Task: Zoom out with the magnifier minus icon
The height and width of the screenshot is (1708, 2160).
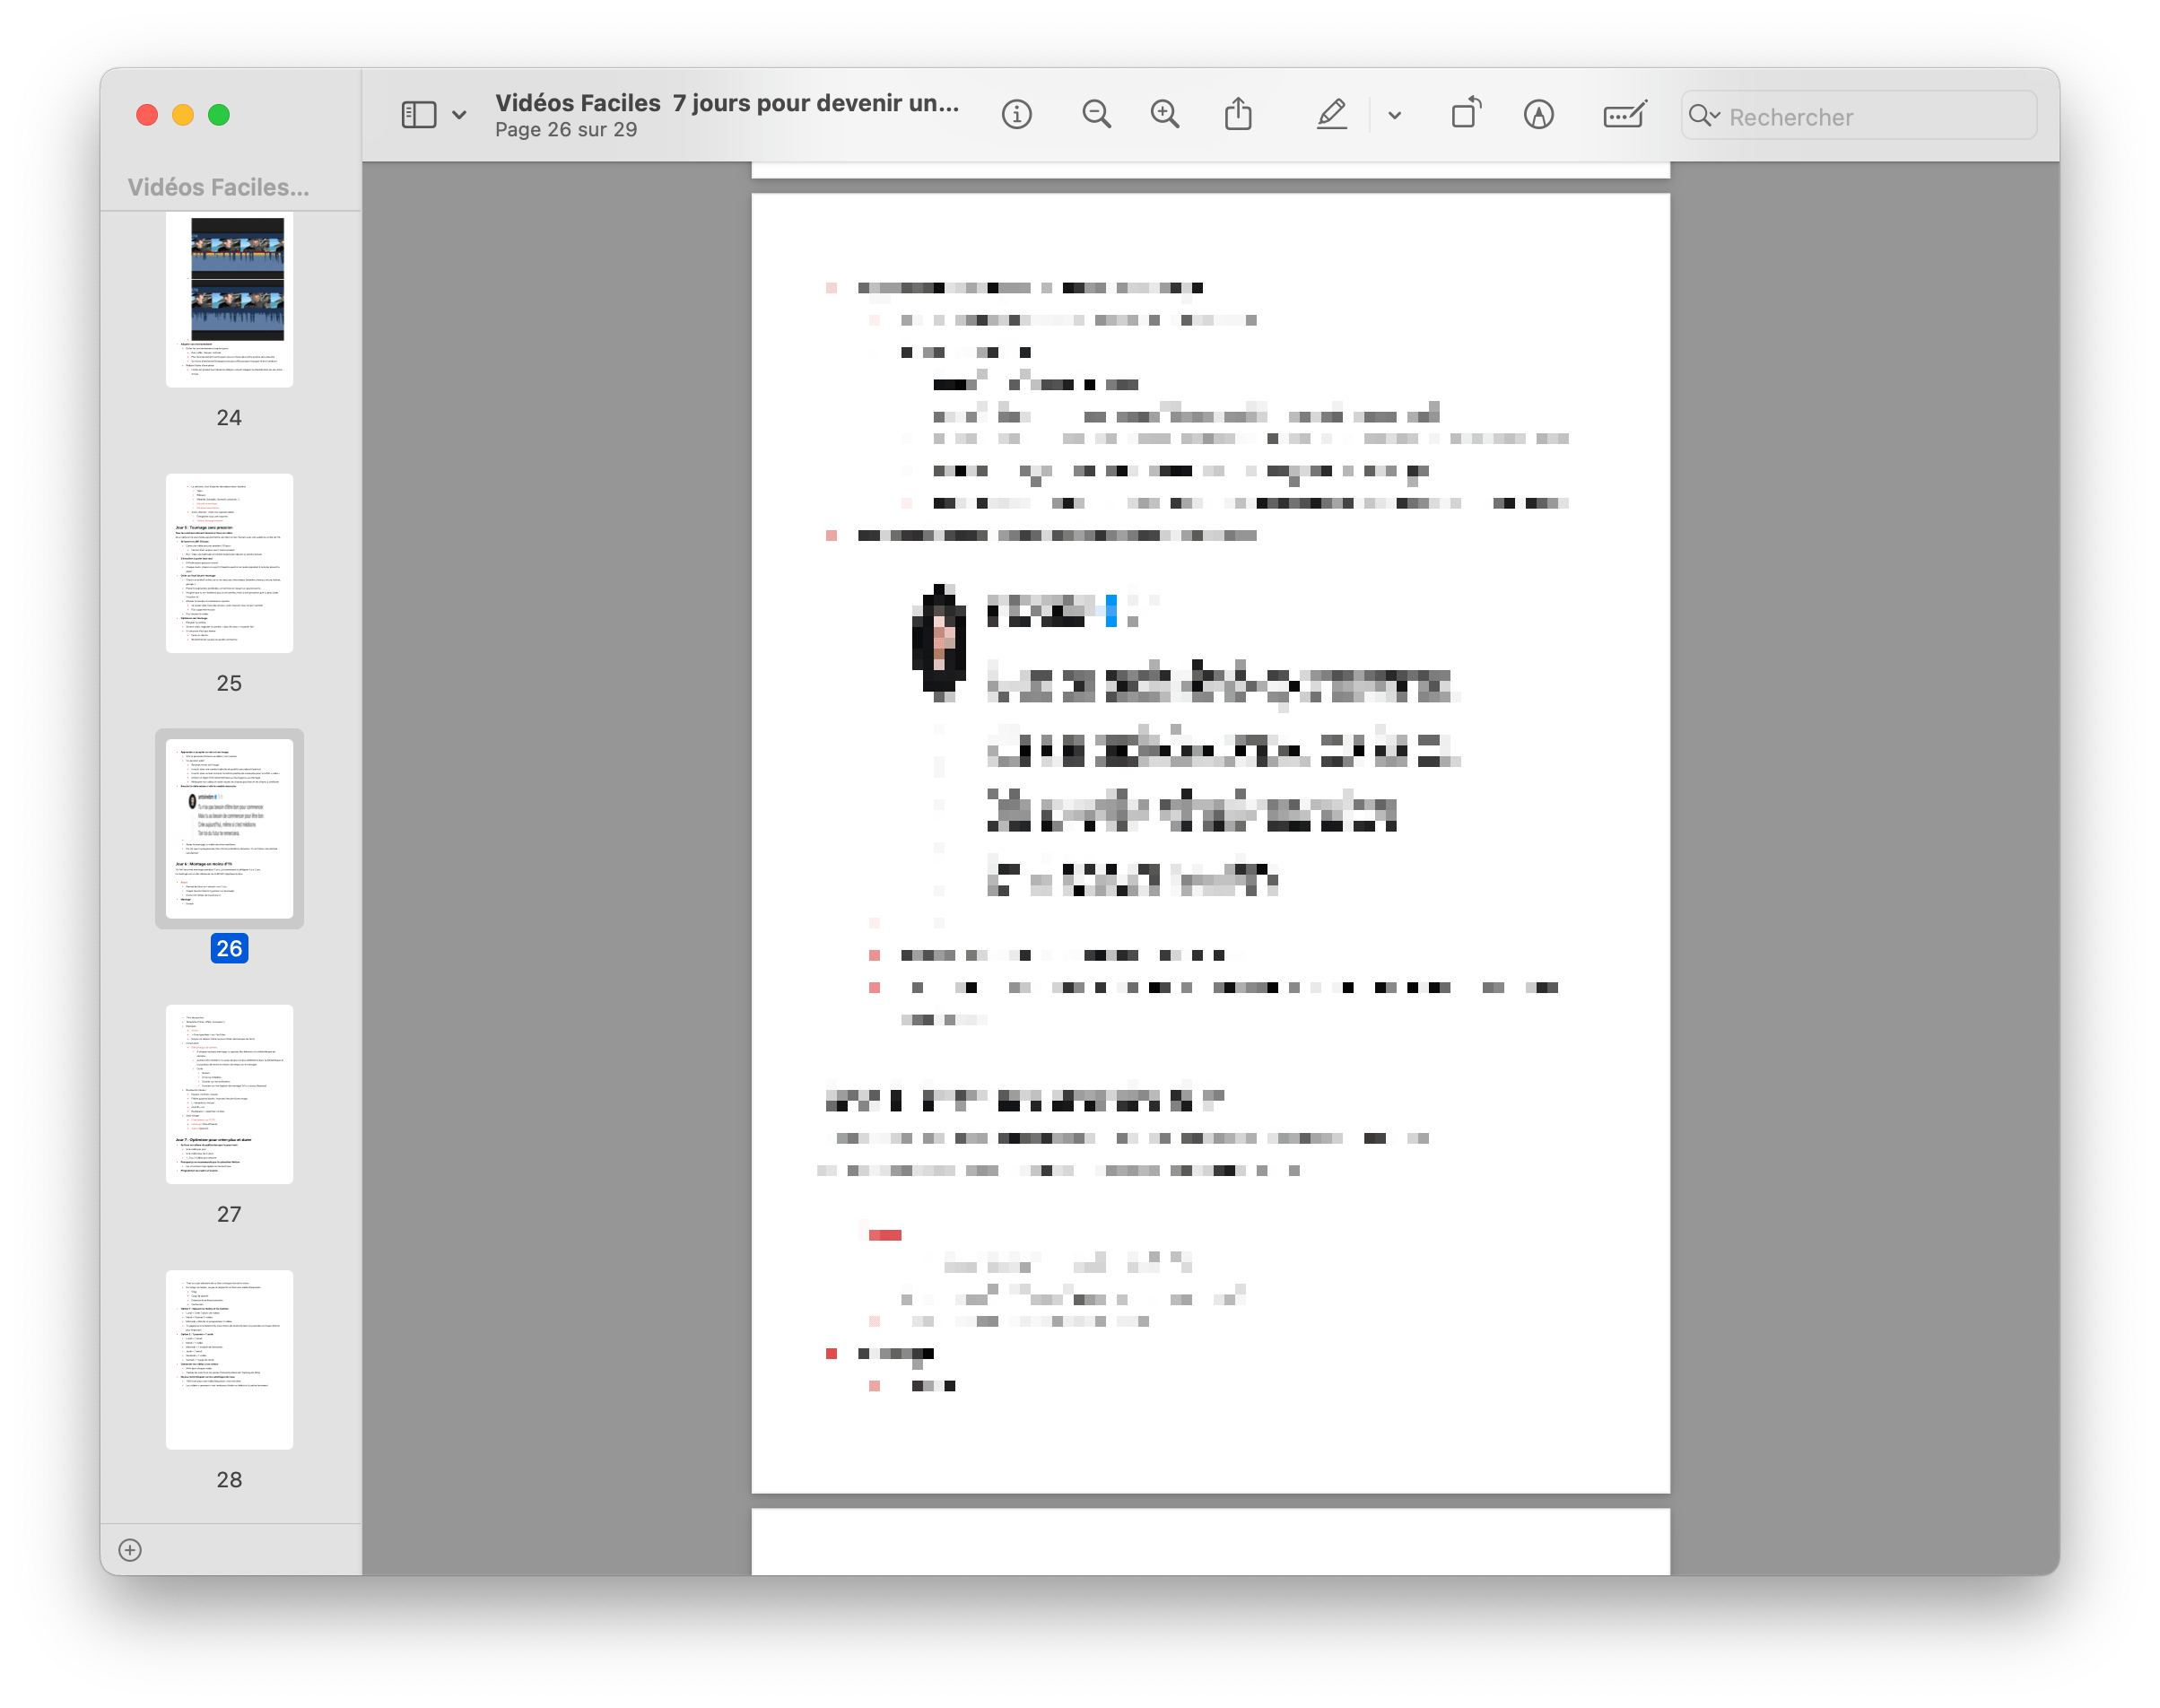Action: (x=1096, y=115)
